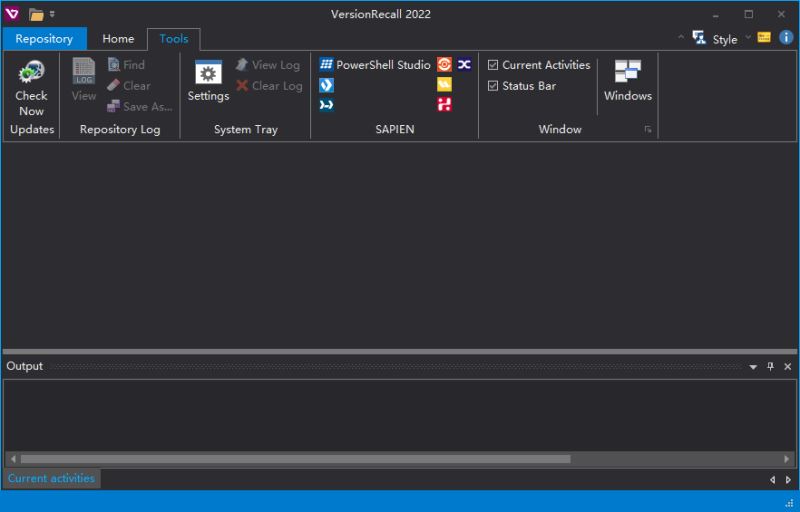The image size is (800, 512).
Task: Click the VersionRecall logo in title bar
Action: pyautogui.click(x=12, y=14)
